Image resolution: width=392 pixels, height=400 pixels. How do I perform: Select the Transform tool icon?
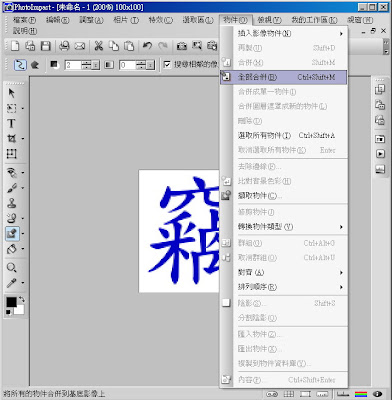(12, 154)
